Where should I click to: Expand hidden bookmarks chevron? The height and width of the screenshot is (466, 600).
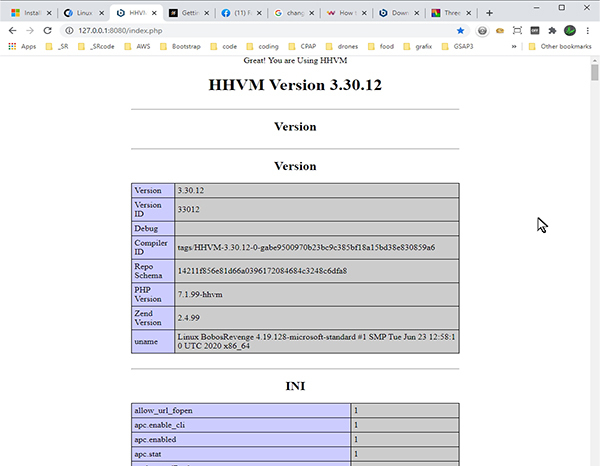click(x=514, y=46)
